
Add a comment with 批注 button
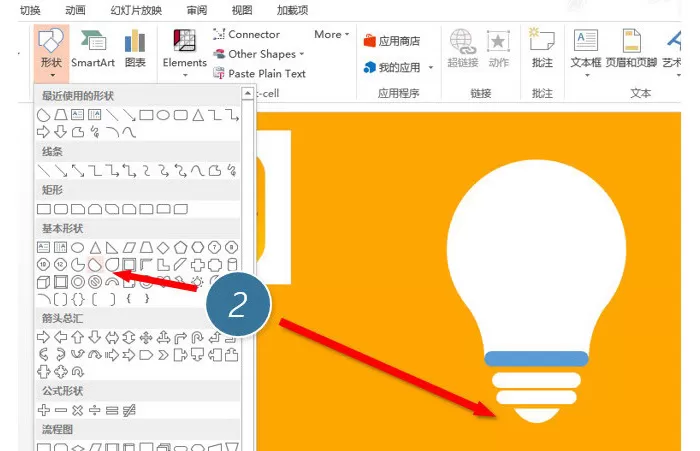coord(542,48)
